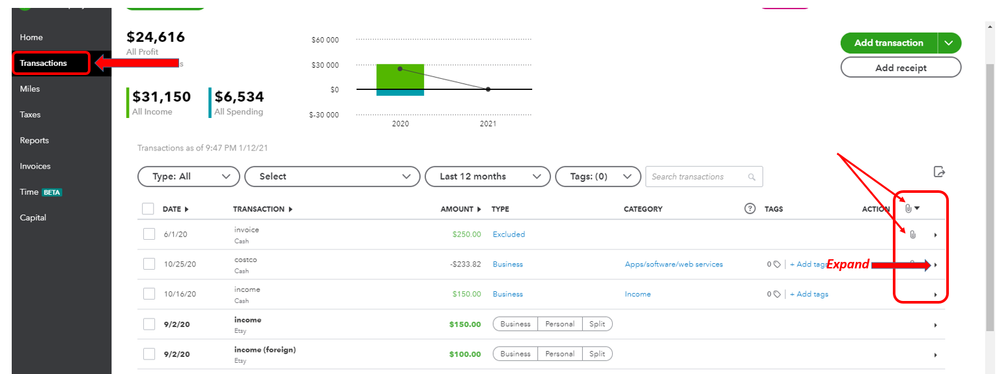
Task: Sort by the AMOUNT column header
Action: (461, 209)
